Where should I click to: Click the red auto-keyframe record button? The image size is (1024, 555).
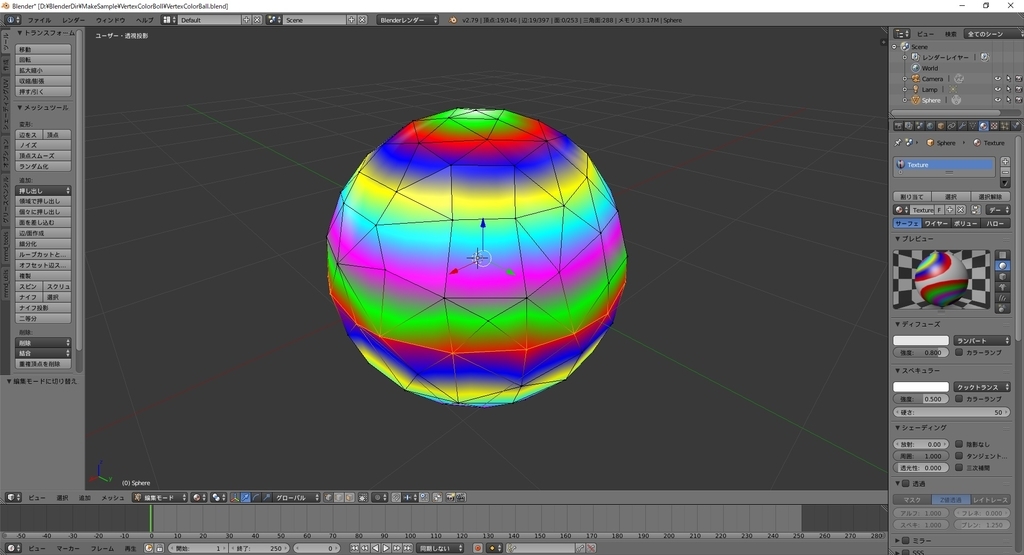point(477,548)
